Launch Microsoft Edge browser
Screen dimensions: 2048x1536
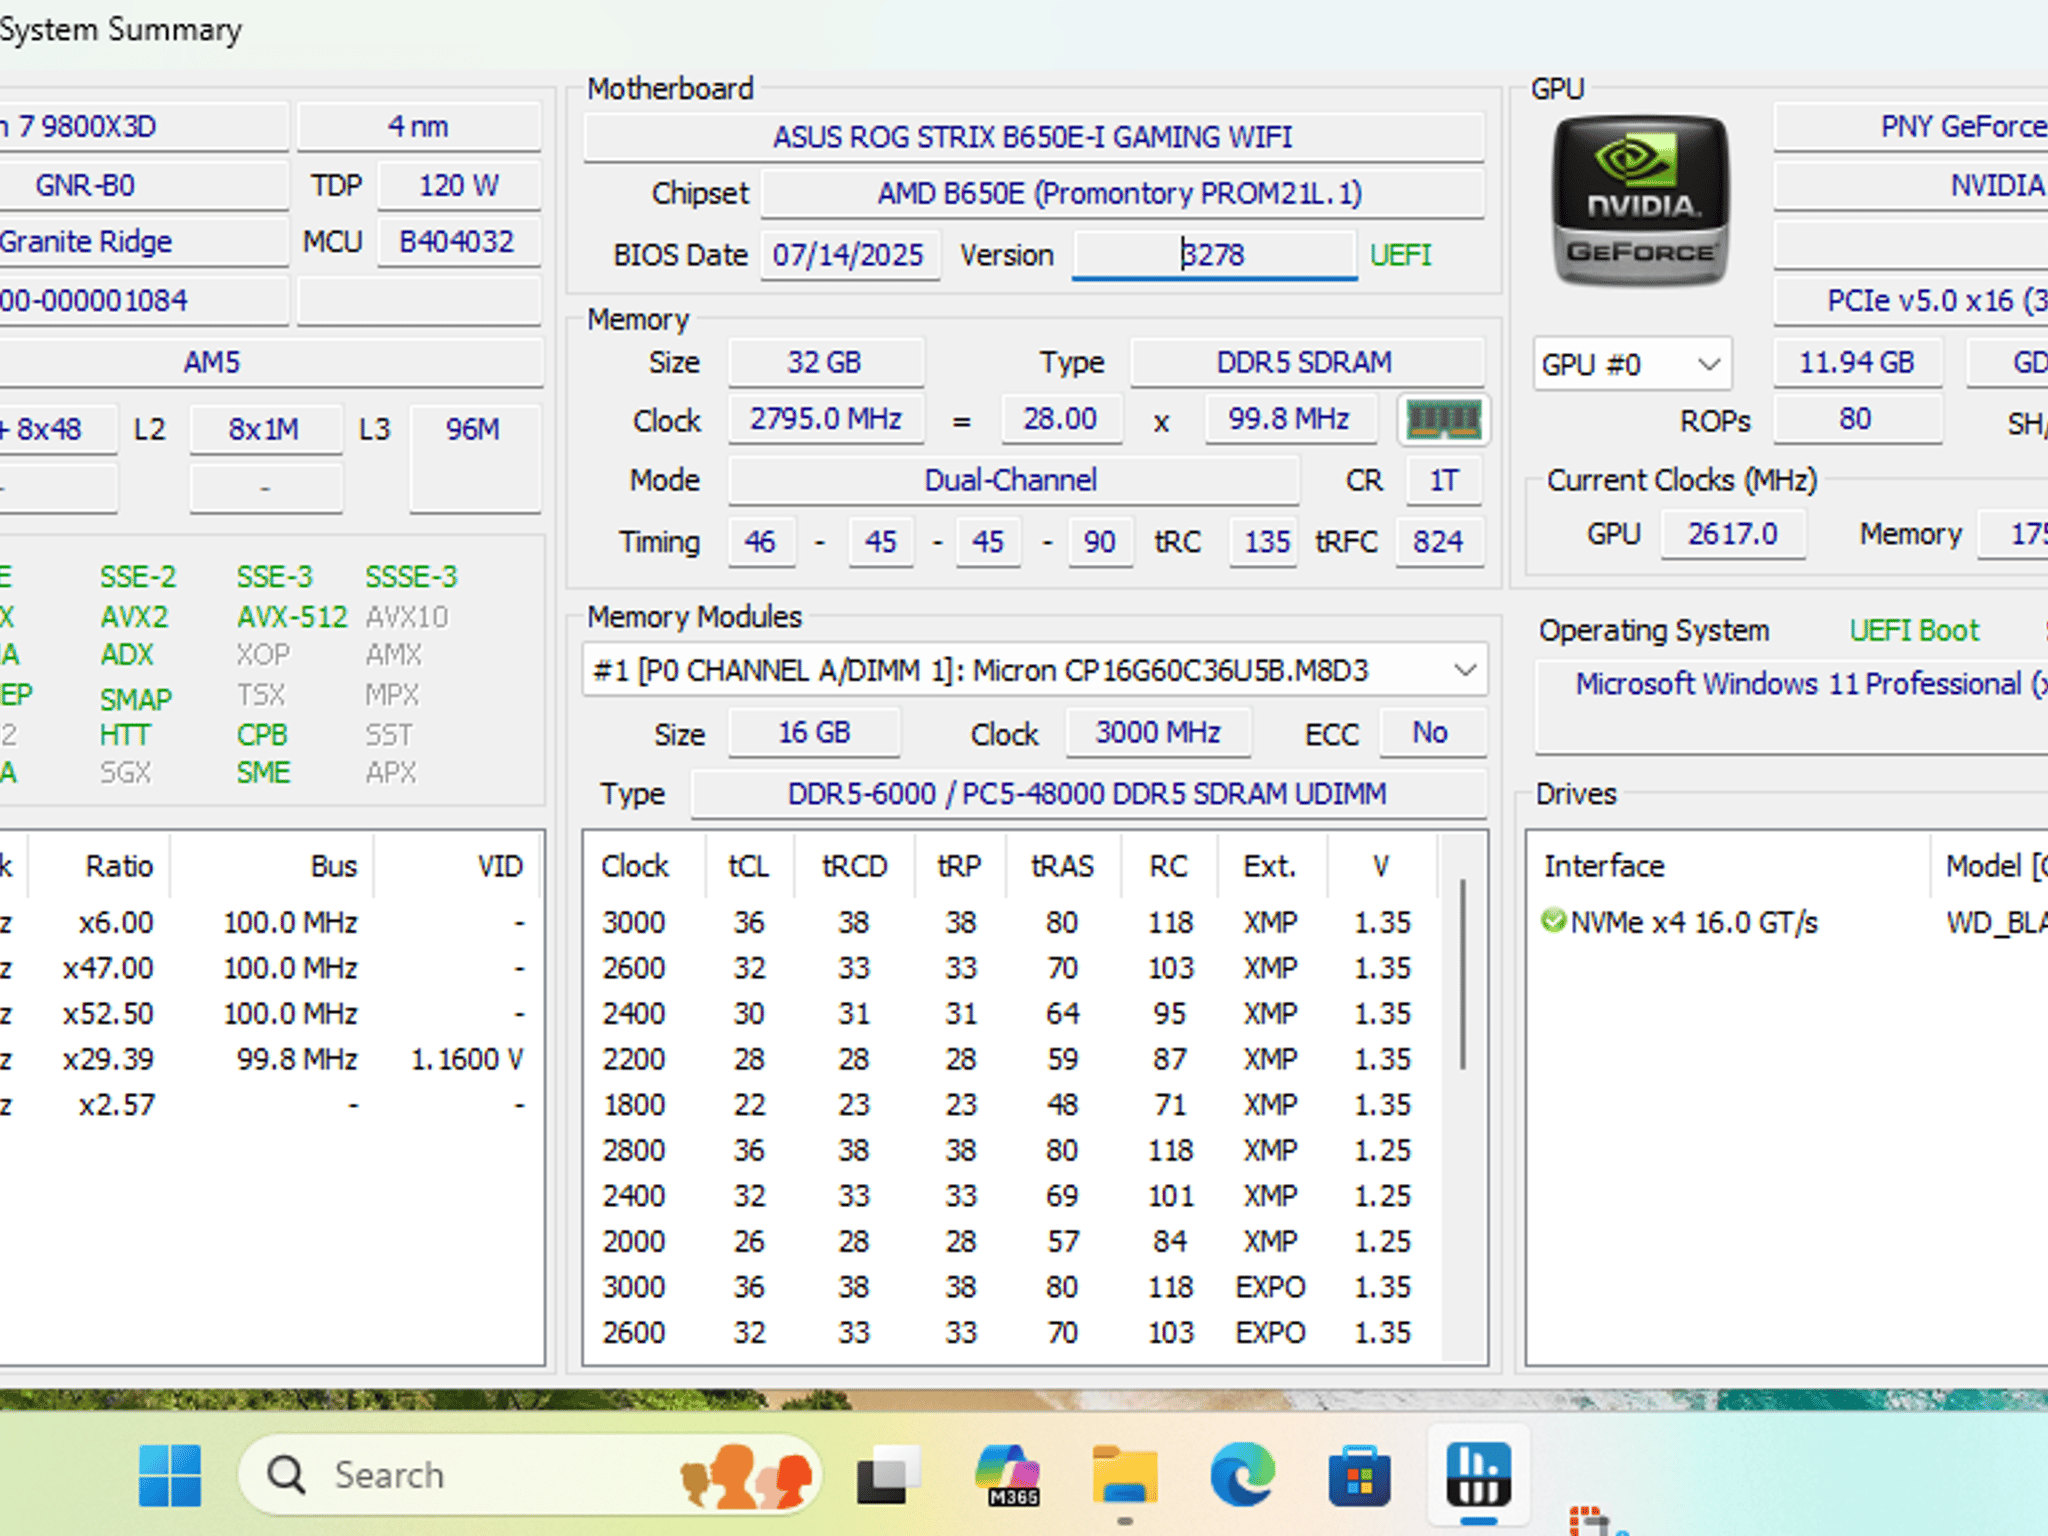[1243, 1475]
